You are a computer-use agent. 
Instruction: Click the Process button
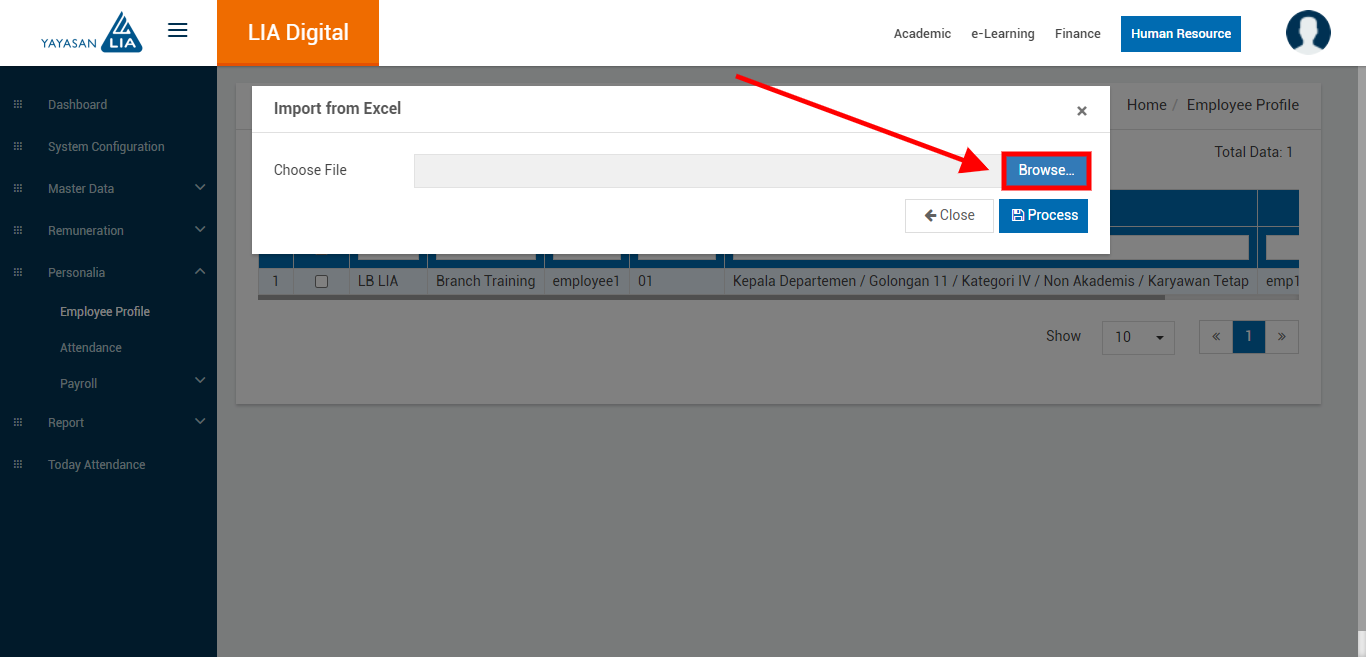[1043, 216]
